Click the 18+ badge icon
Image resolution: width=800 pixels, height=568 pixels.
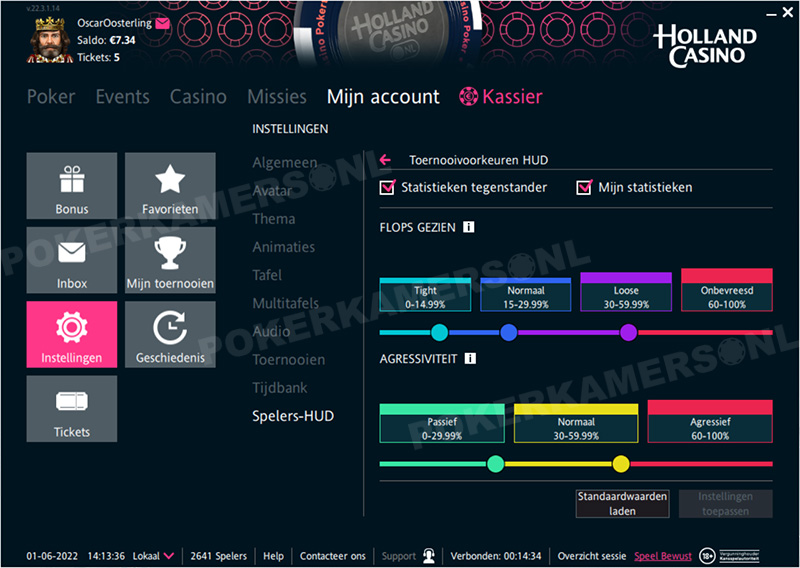pos(707,556)
